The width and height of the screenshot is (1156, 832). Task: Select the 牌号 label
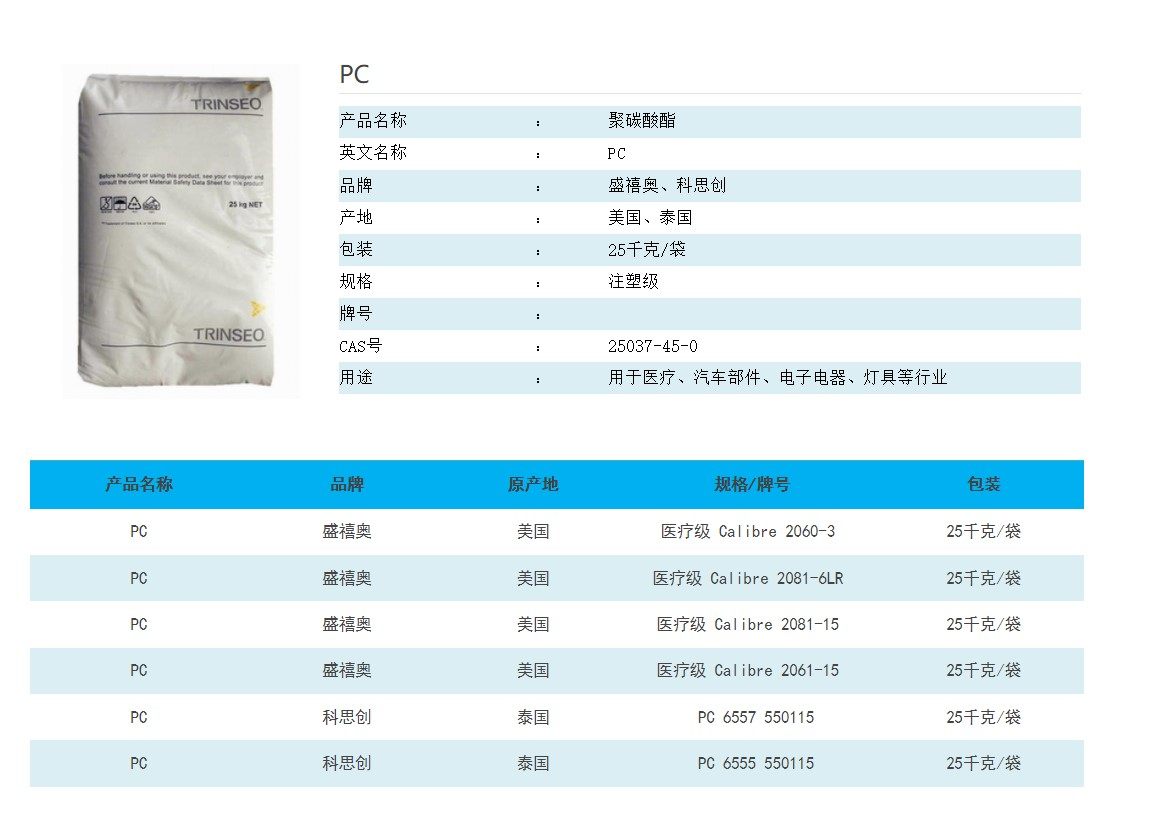[356, 313]
